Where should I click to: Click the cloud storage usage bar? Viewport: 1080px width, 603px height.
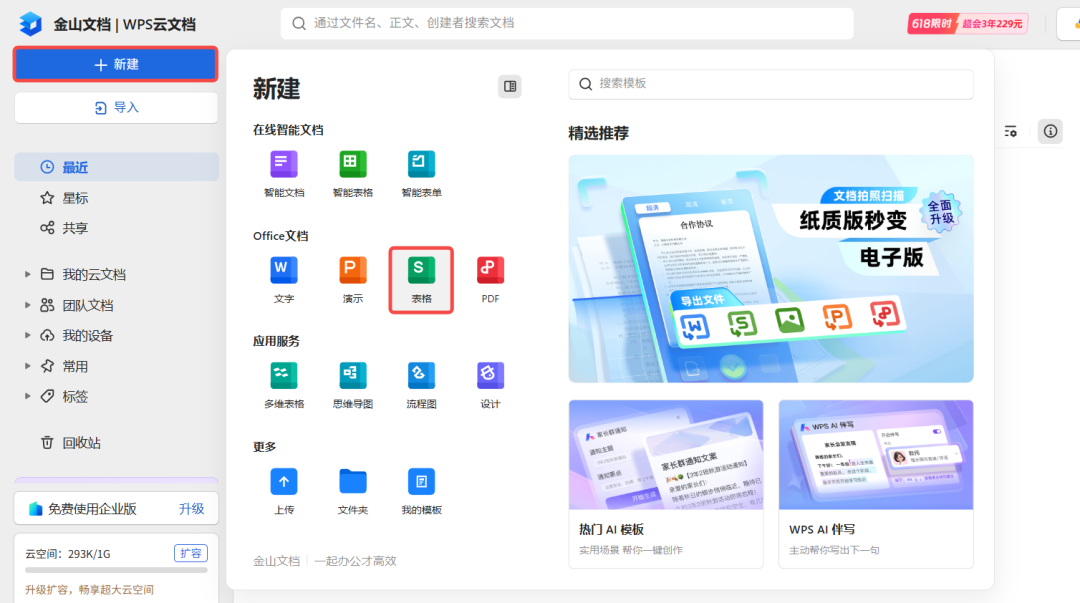116,570
